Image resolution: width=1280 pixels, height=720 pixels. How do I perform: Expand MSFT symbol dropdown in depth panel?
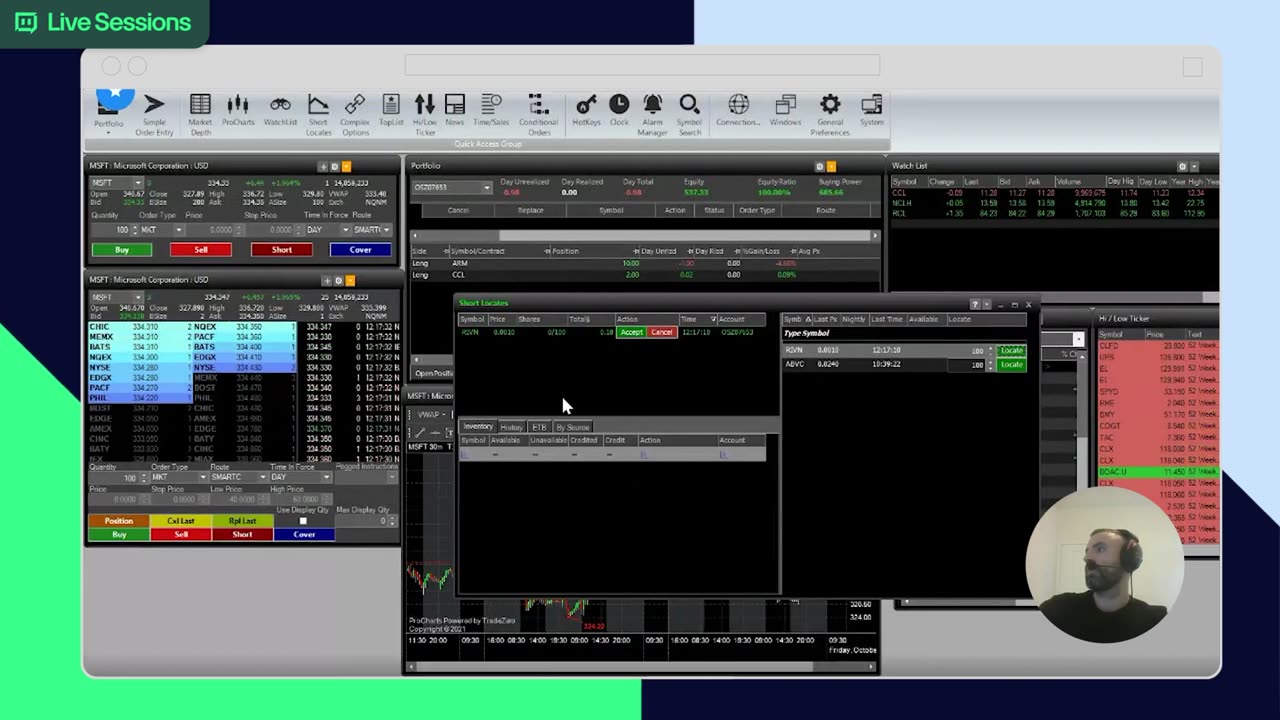137,297
